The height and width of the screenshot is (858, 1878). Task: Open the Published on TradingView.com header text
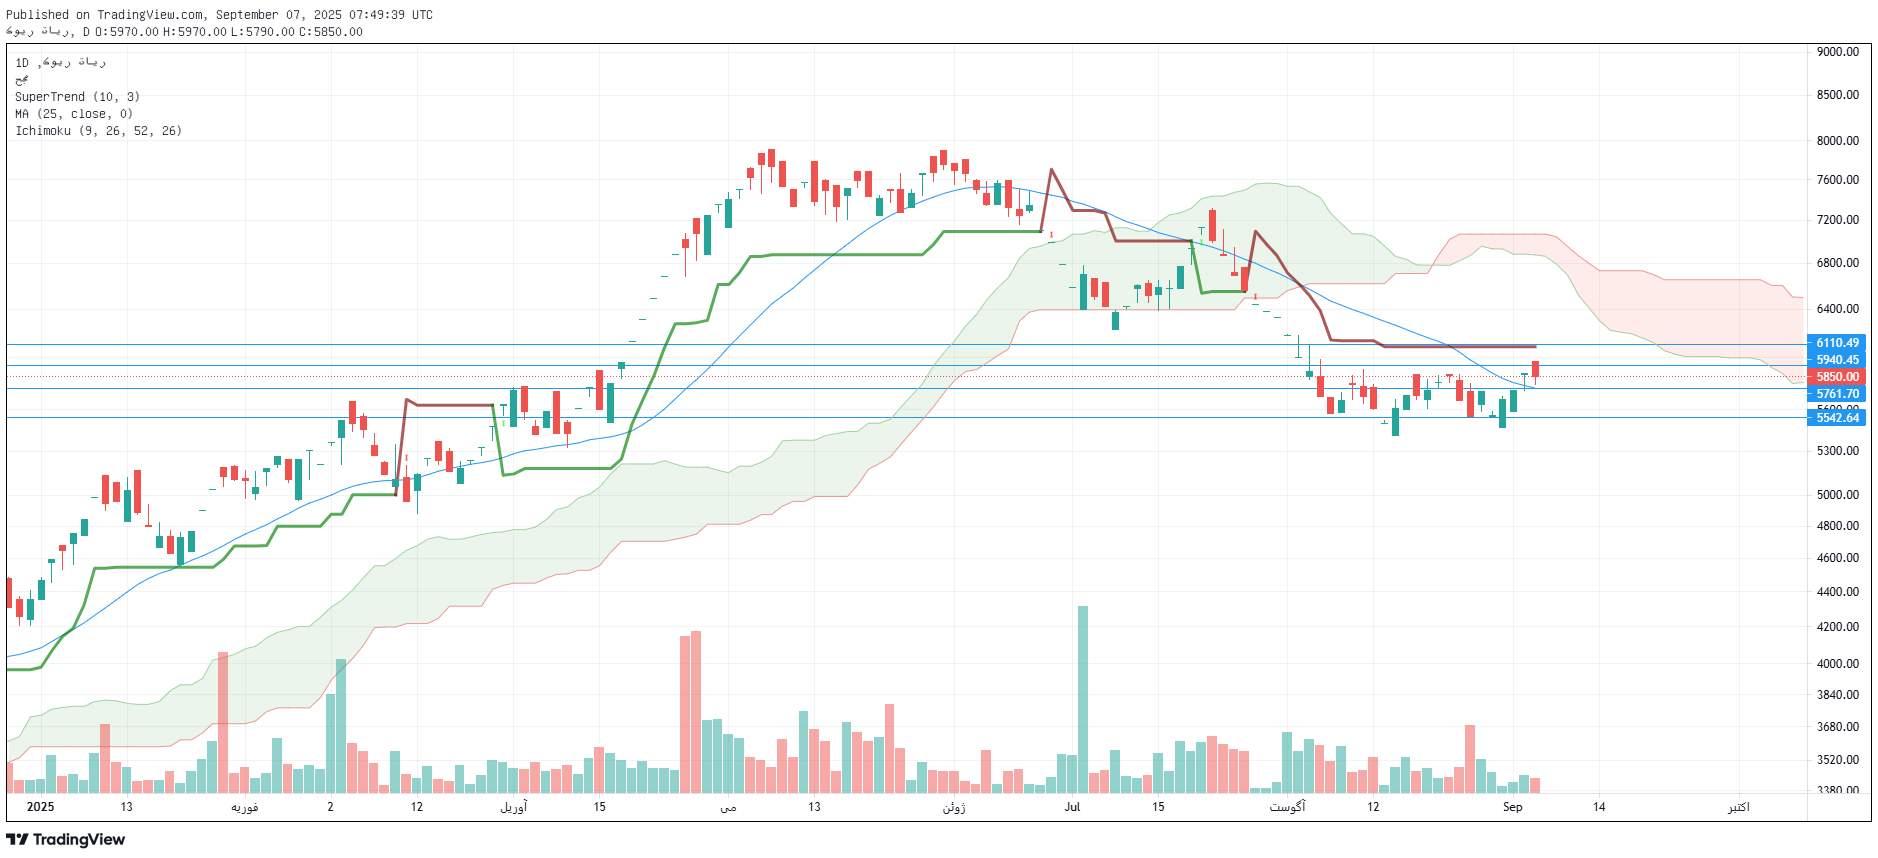(x=219, y=14)
